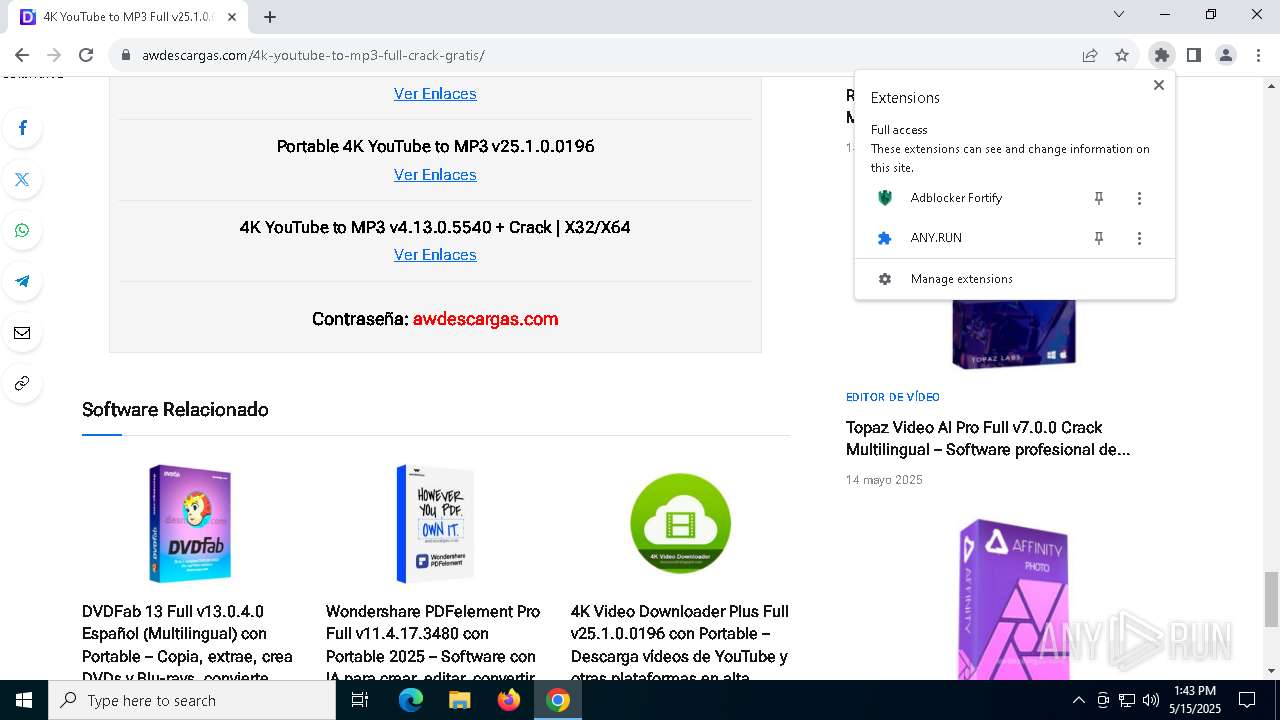This screenshot has width=1280, height=720.
Task: Click the PDFelement box thumbnail
Action: pos(434,524)
